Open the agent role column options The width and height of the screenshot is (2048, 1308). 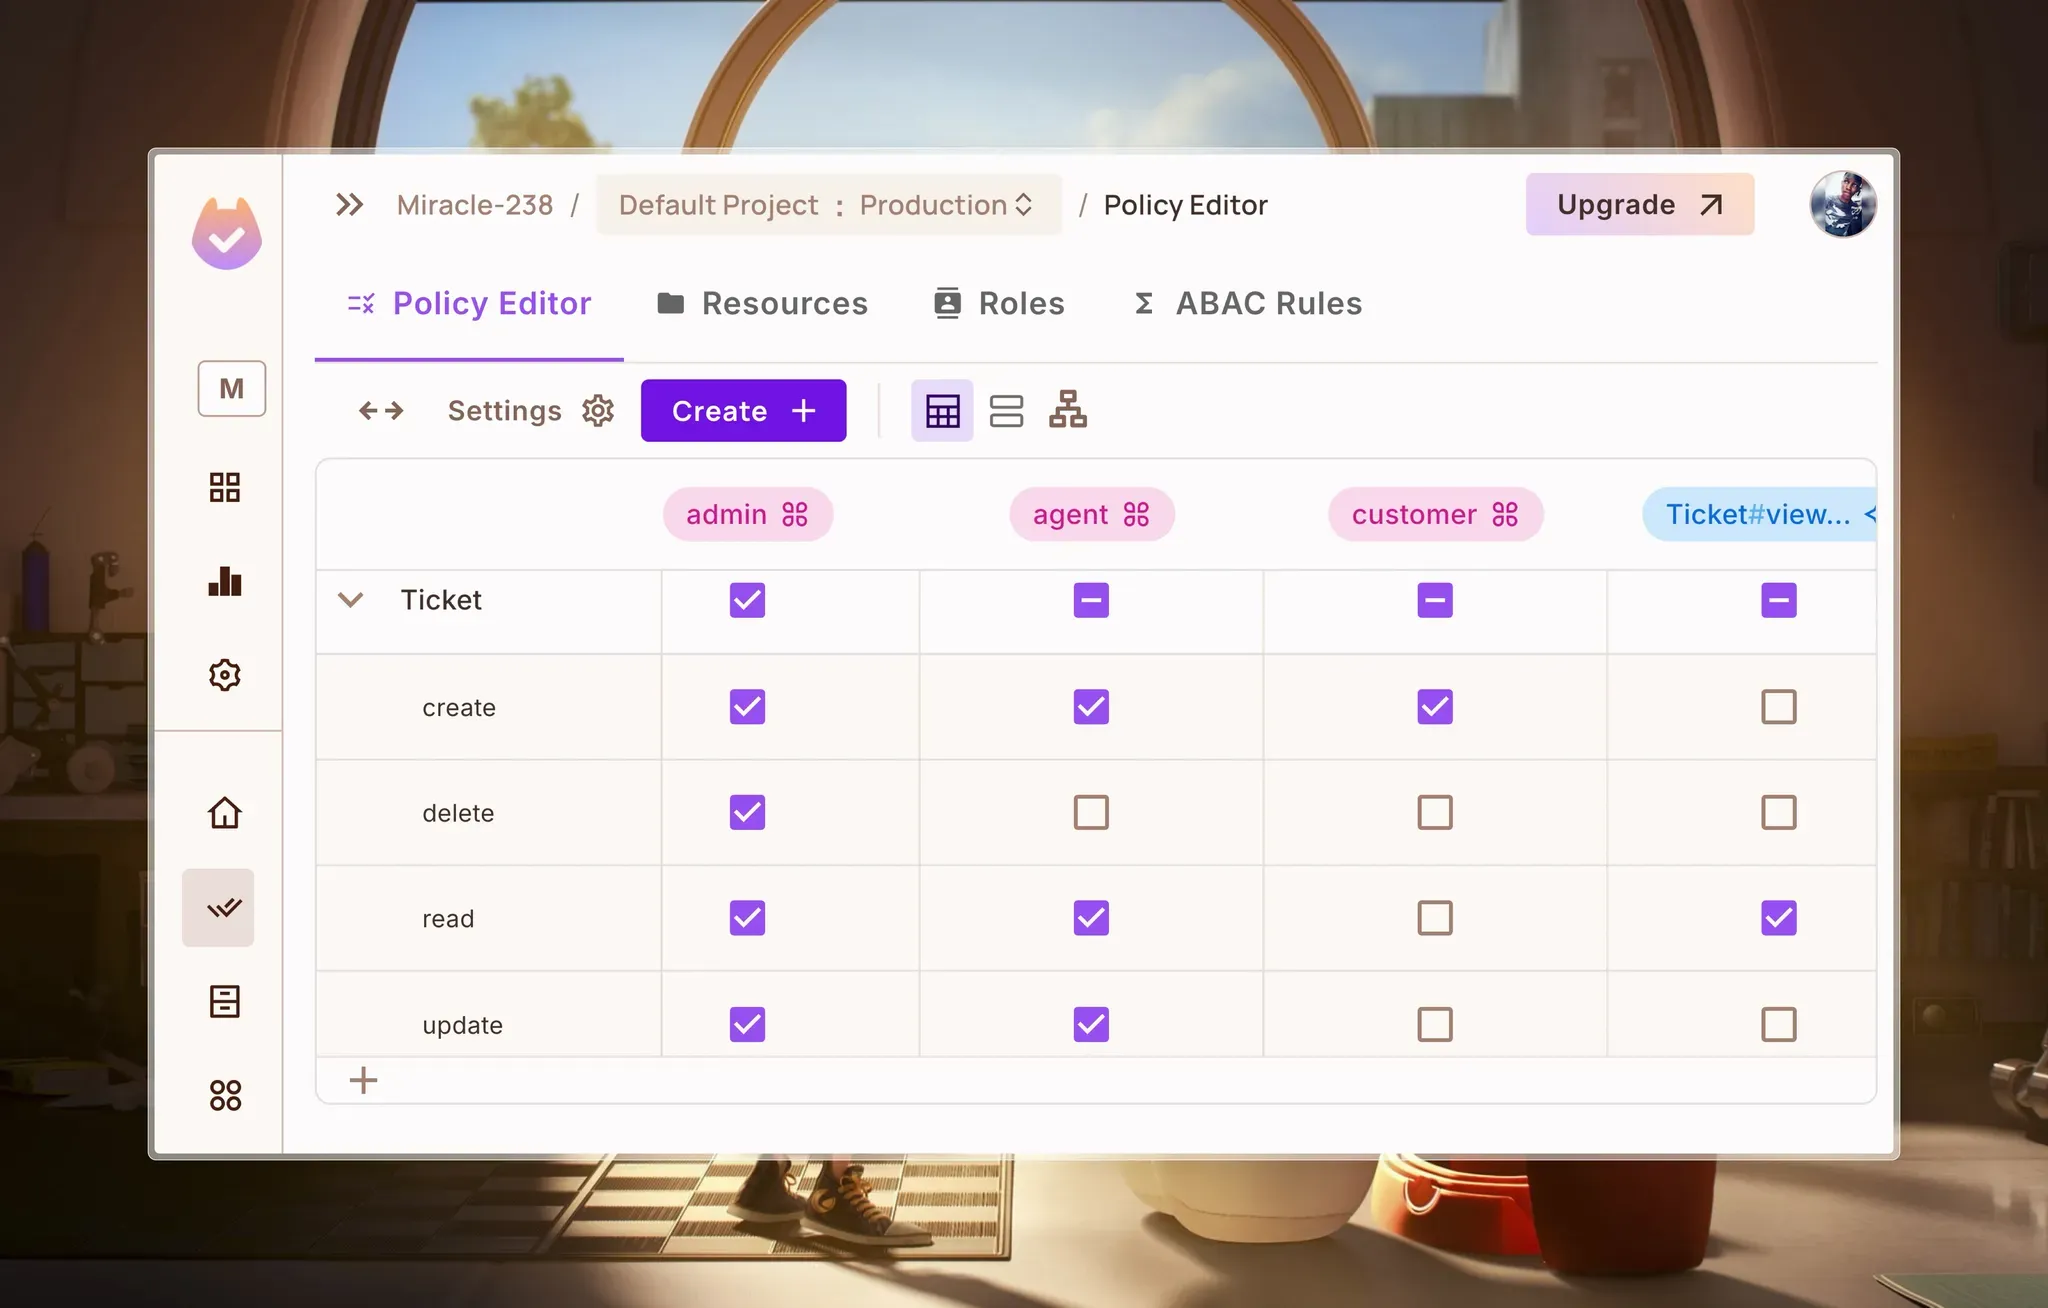point(1136,514)
